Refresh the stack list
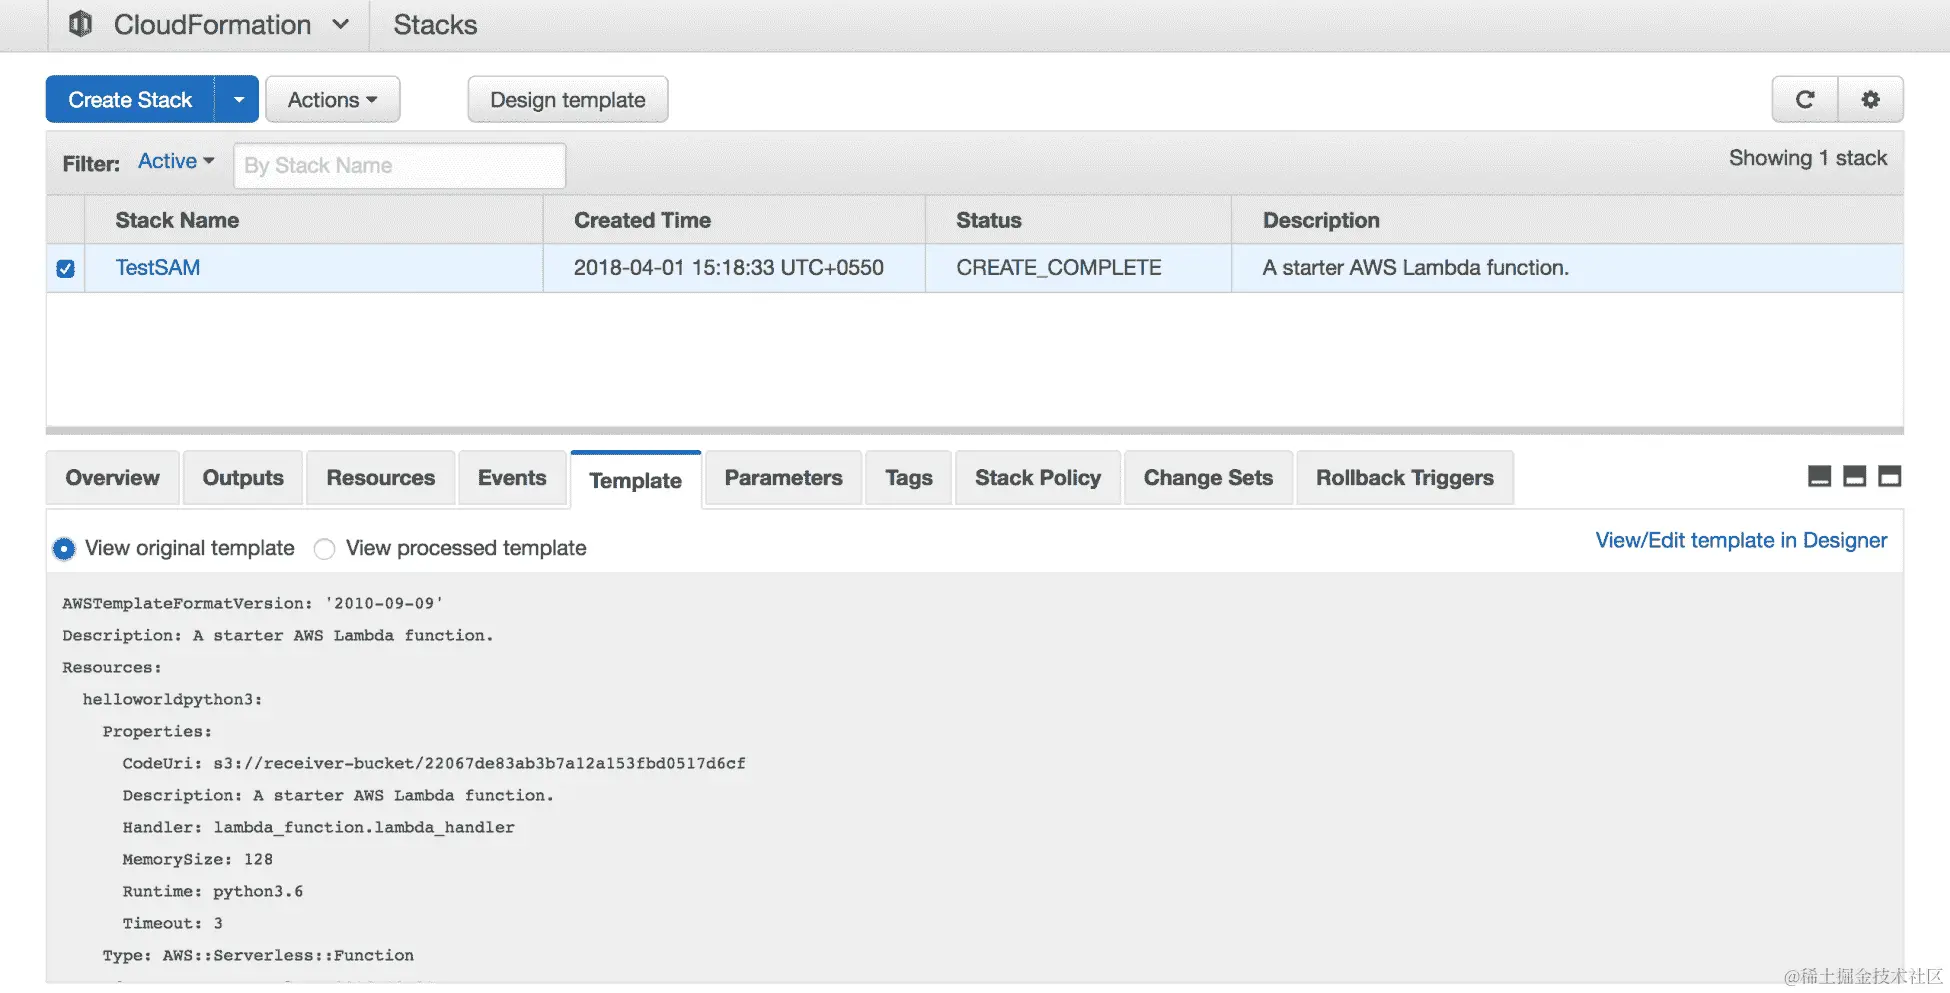1950x993 pixels. click(1805, 99)
